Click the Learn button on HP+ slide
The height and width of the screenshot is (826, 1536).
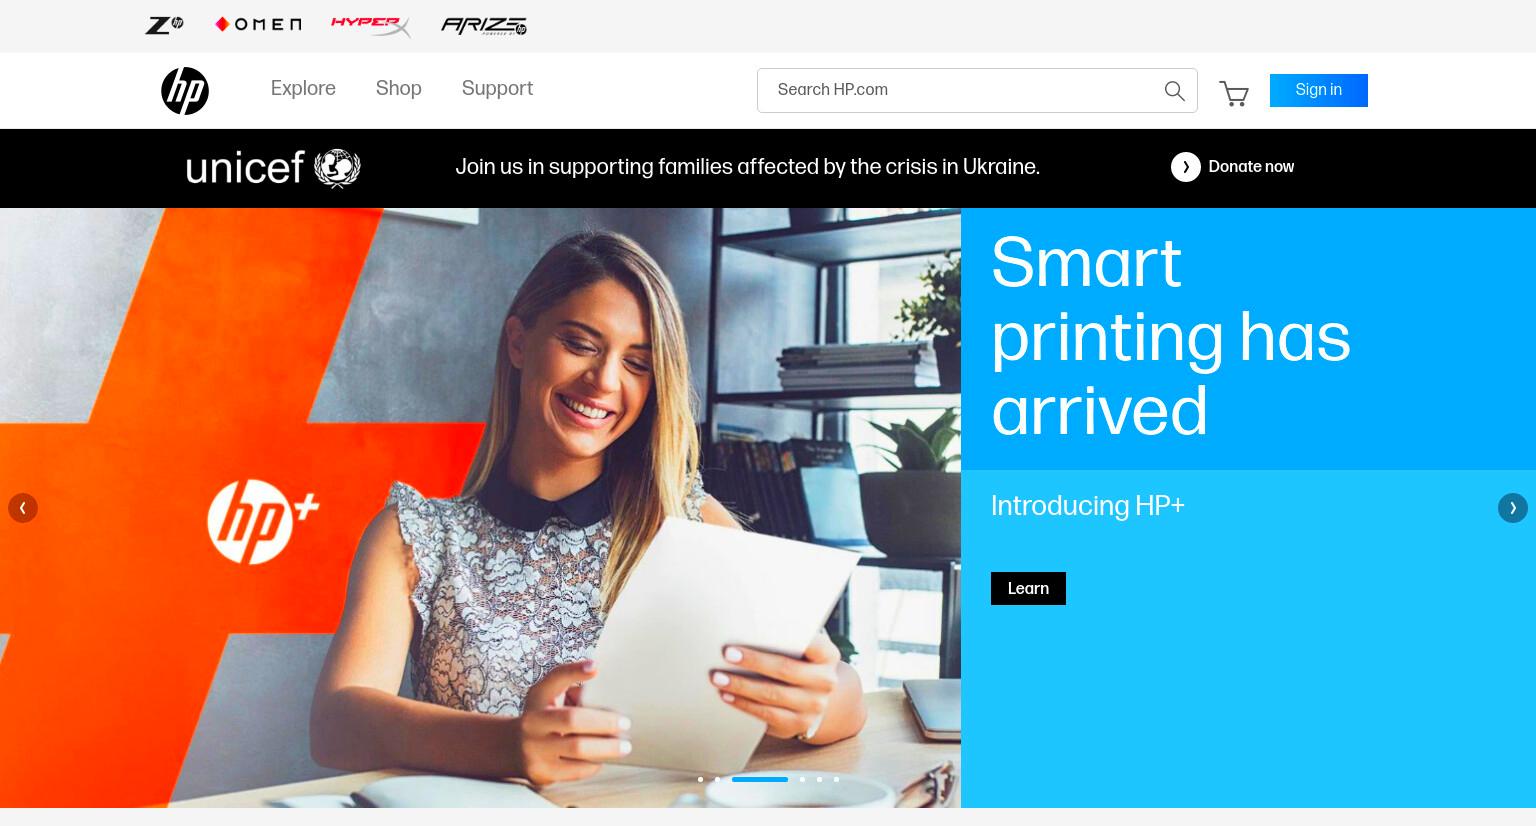pos(1028,589)
